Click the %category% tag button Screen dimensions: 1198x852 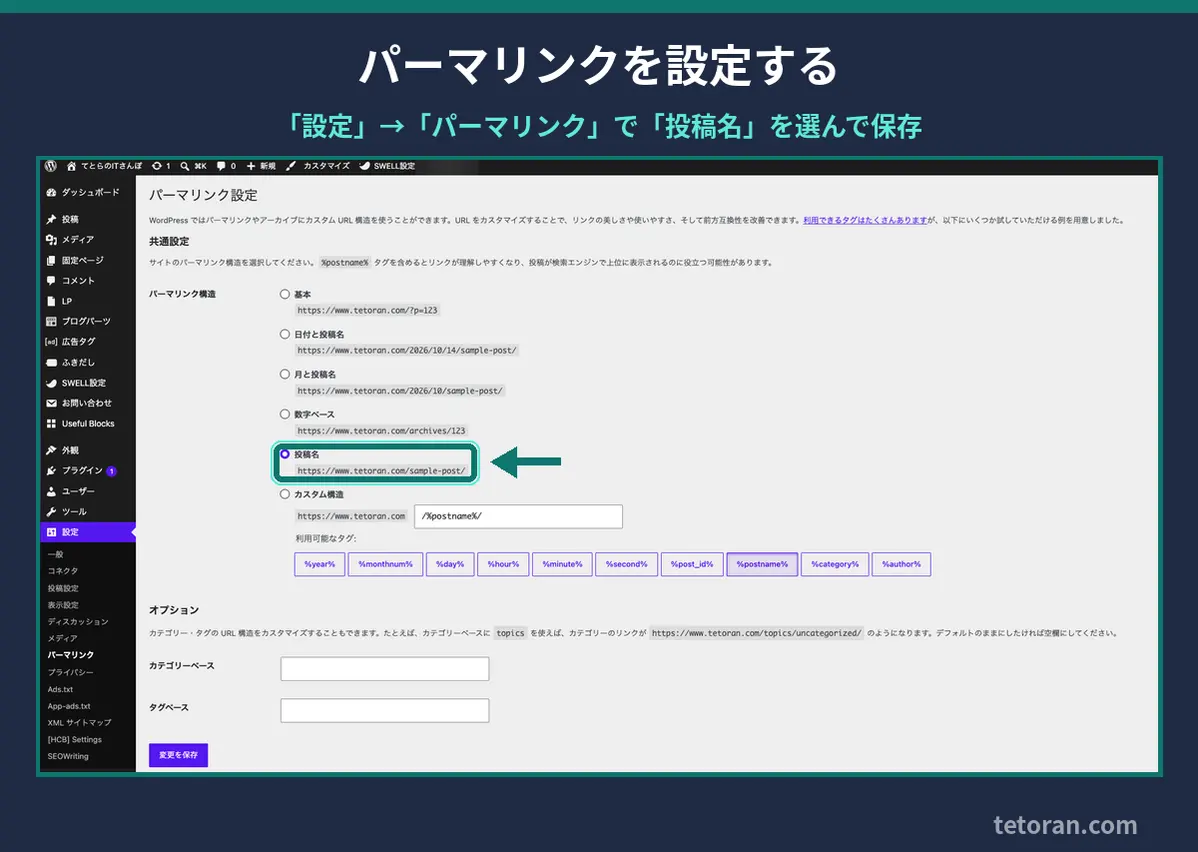coord(835,564)
